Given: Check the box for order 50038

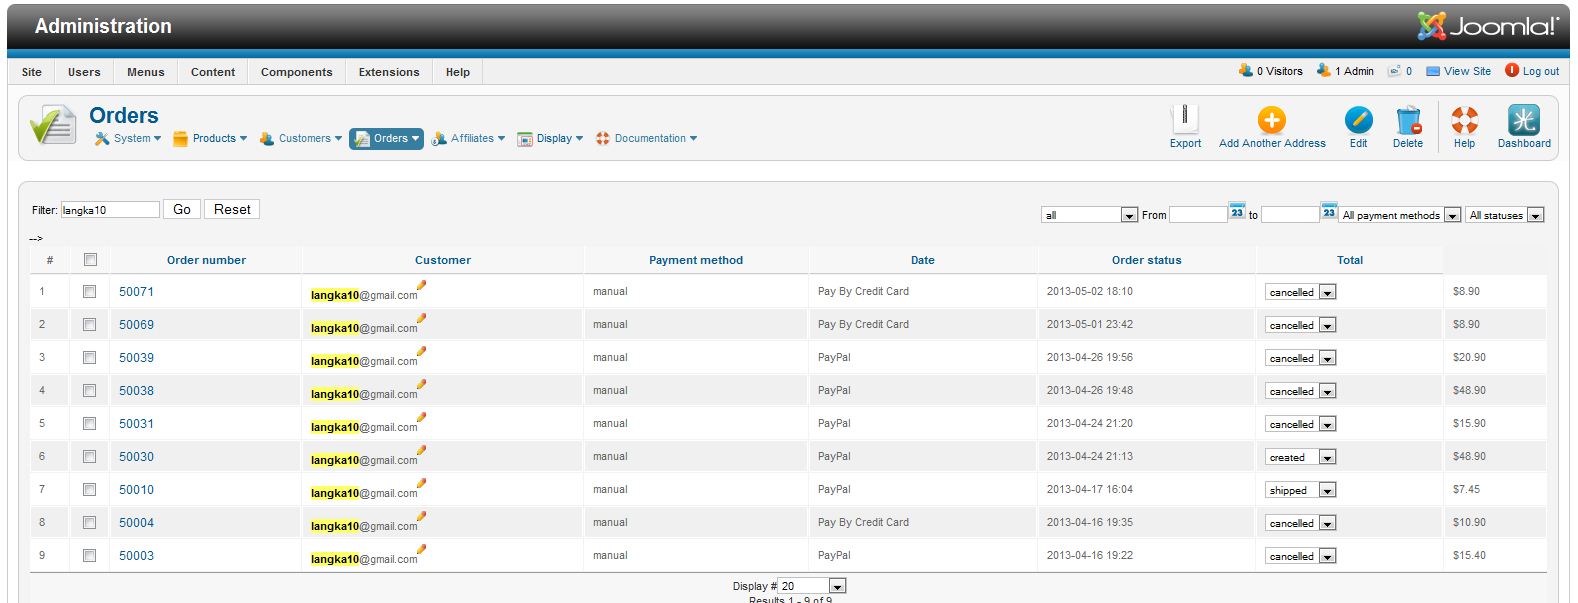Looking at the screenshot, I should click(89, 391).
